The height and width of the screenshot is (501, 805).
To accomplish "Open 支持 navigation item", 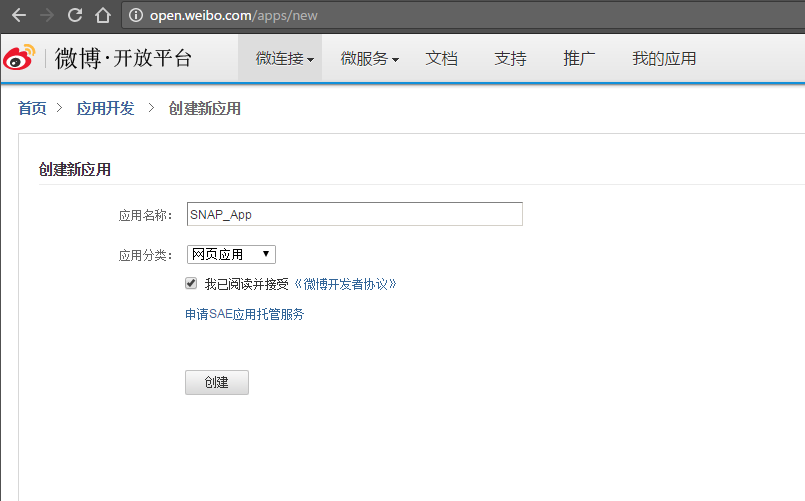I will coord(510,59).
